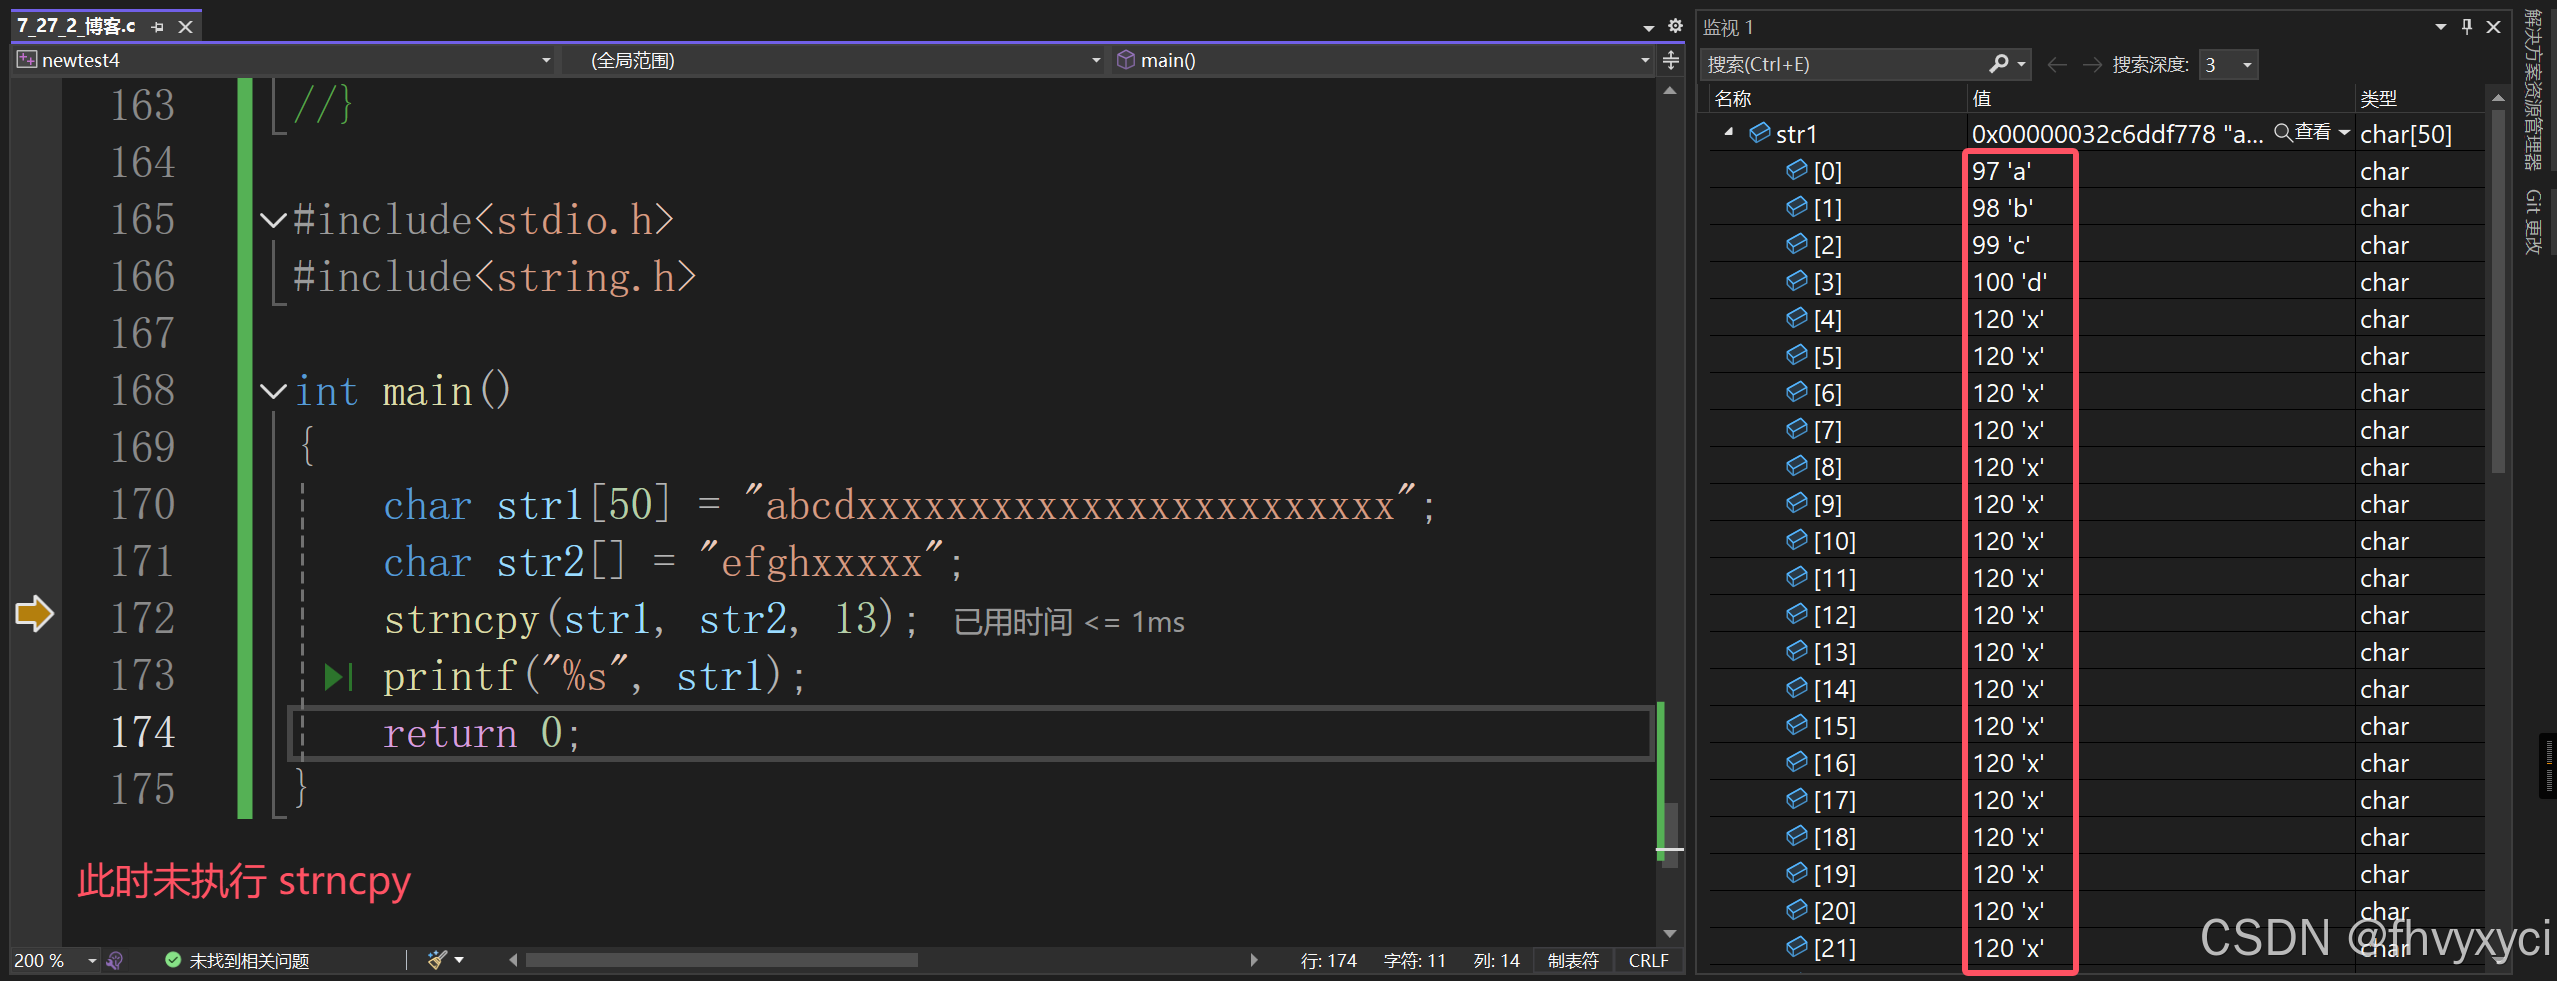Image resolution: width=2557 pixels, height=981 pixels.
Task: Toggle auto-hide pin of 监视 1 panel
Action: coord(2467,27)
